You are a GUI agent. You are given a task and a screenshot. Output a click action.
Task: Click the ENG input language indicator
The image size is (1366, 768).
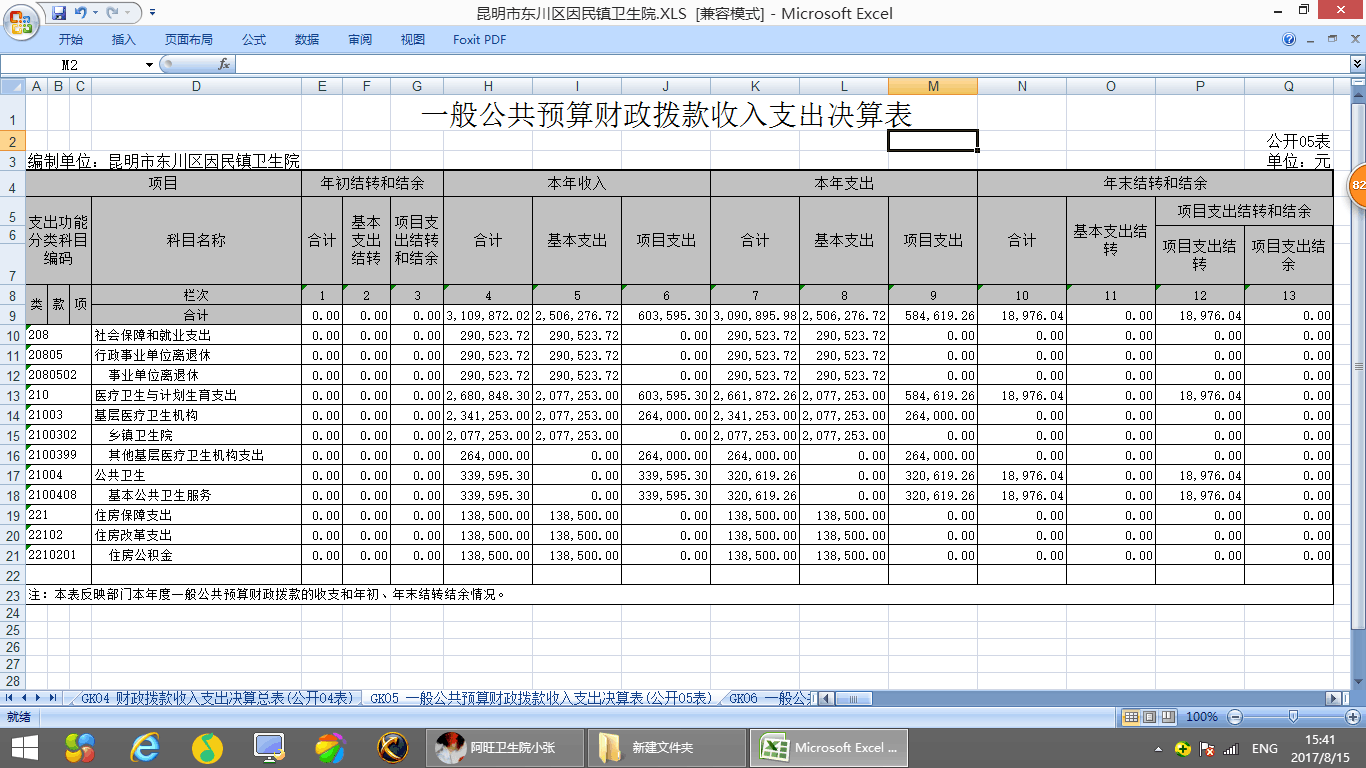point(1265,749)
